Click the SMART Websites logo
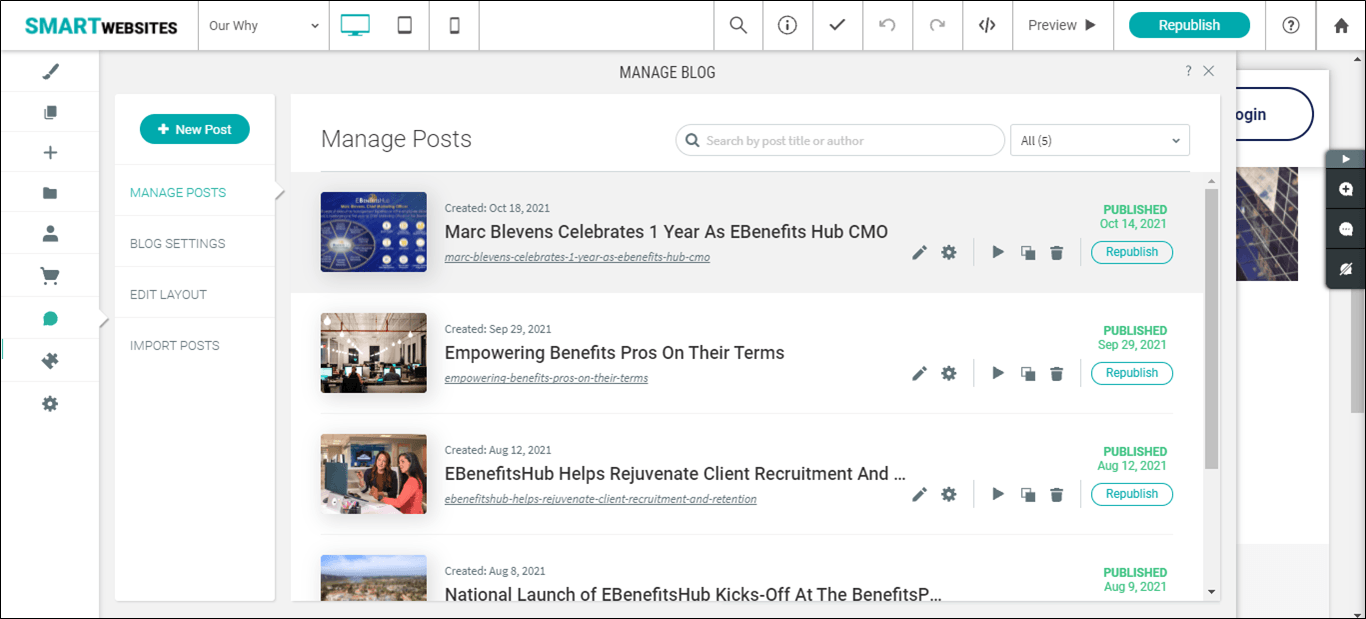The height and width of the screenshot is (619, 1366). (101, 26)
